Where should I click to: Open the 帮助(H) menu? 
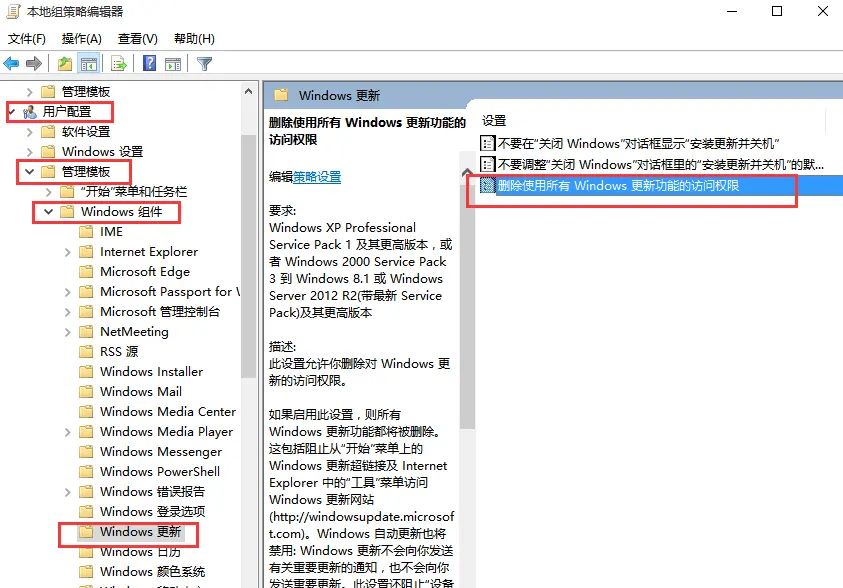point(194,39)
